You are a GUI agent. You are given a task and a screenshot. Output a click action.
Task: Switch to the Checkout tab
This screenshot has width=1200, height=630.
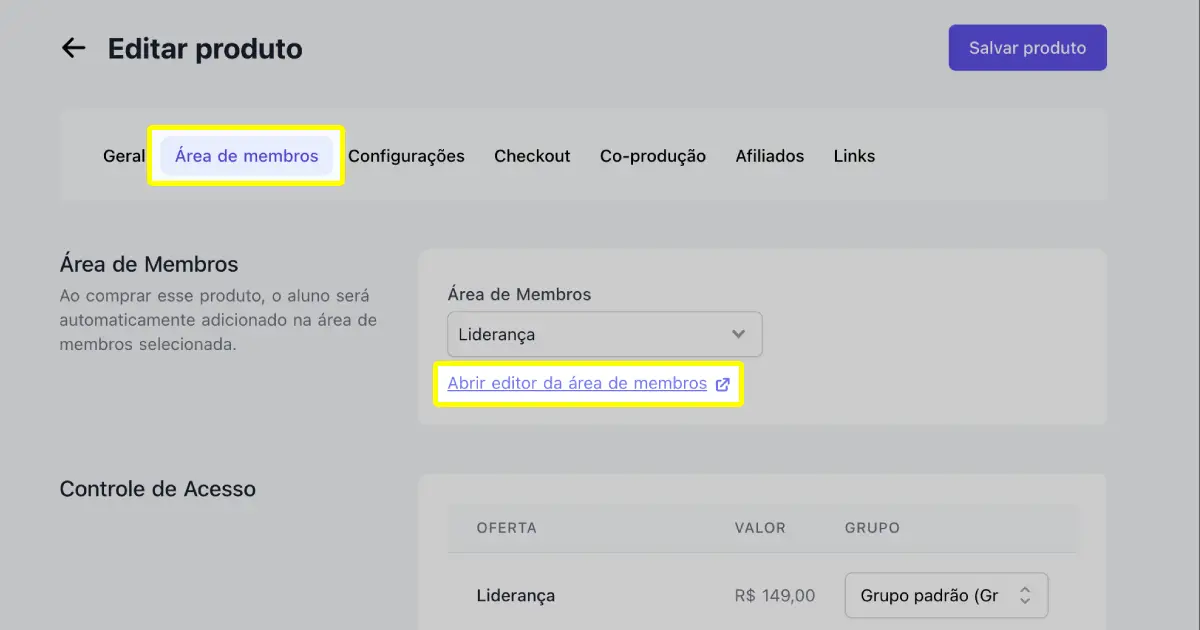tap(532, 155)
